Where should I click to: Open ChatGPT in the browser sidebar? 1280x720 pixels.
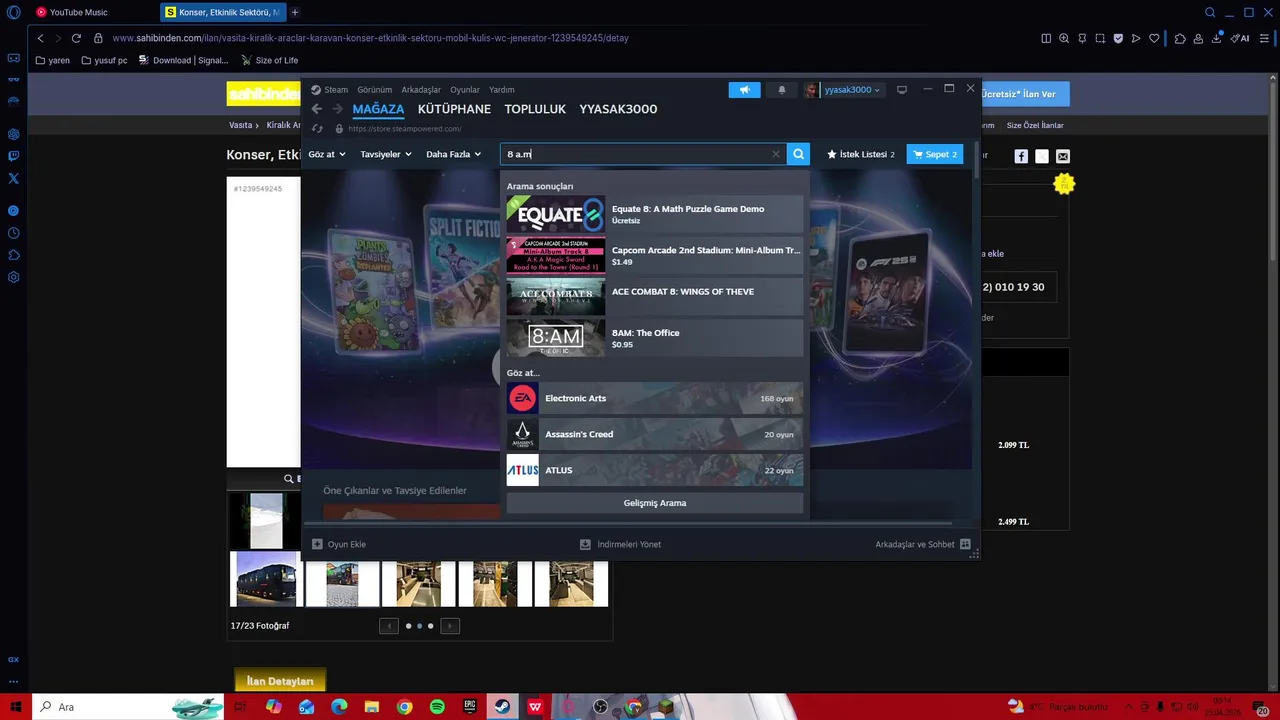pyautogui.click(x=13, y=134)
